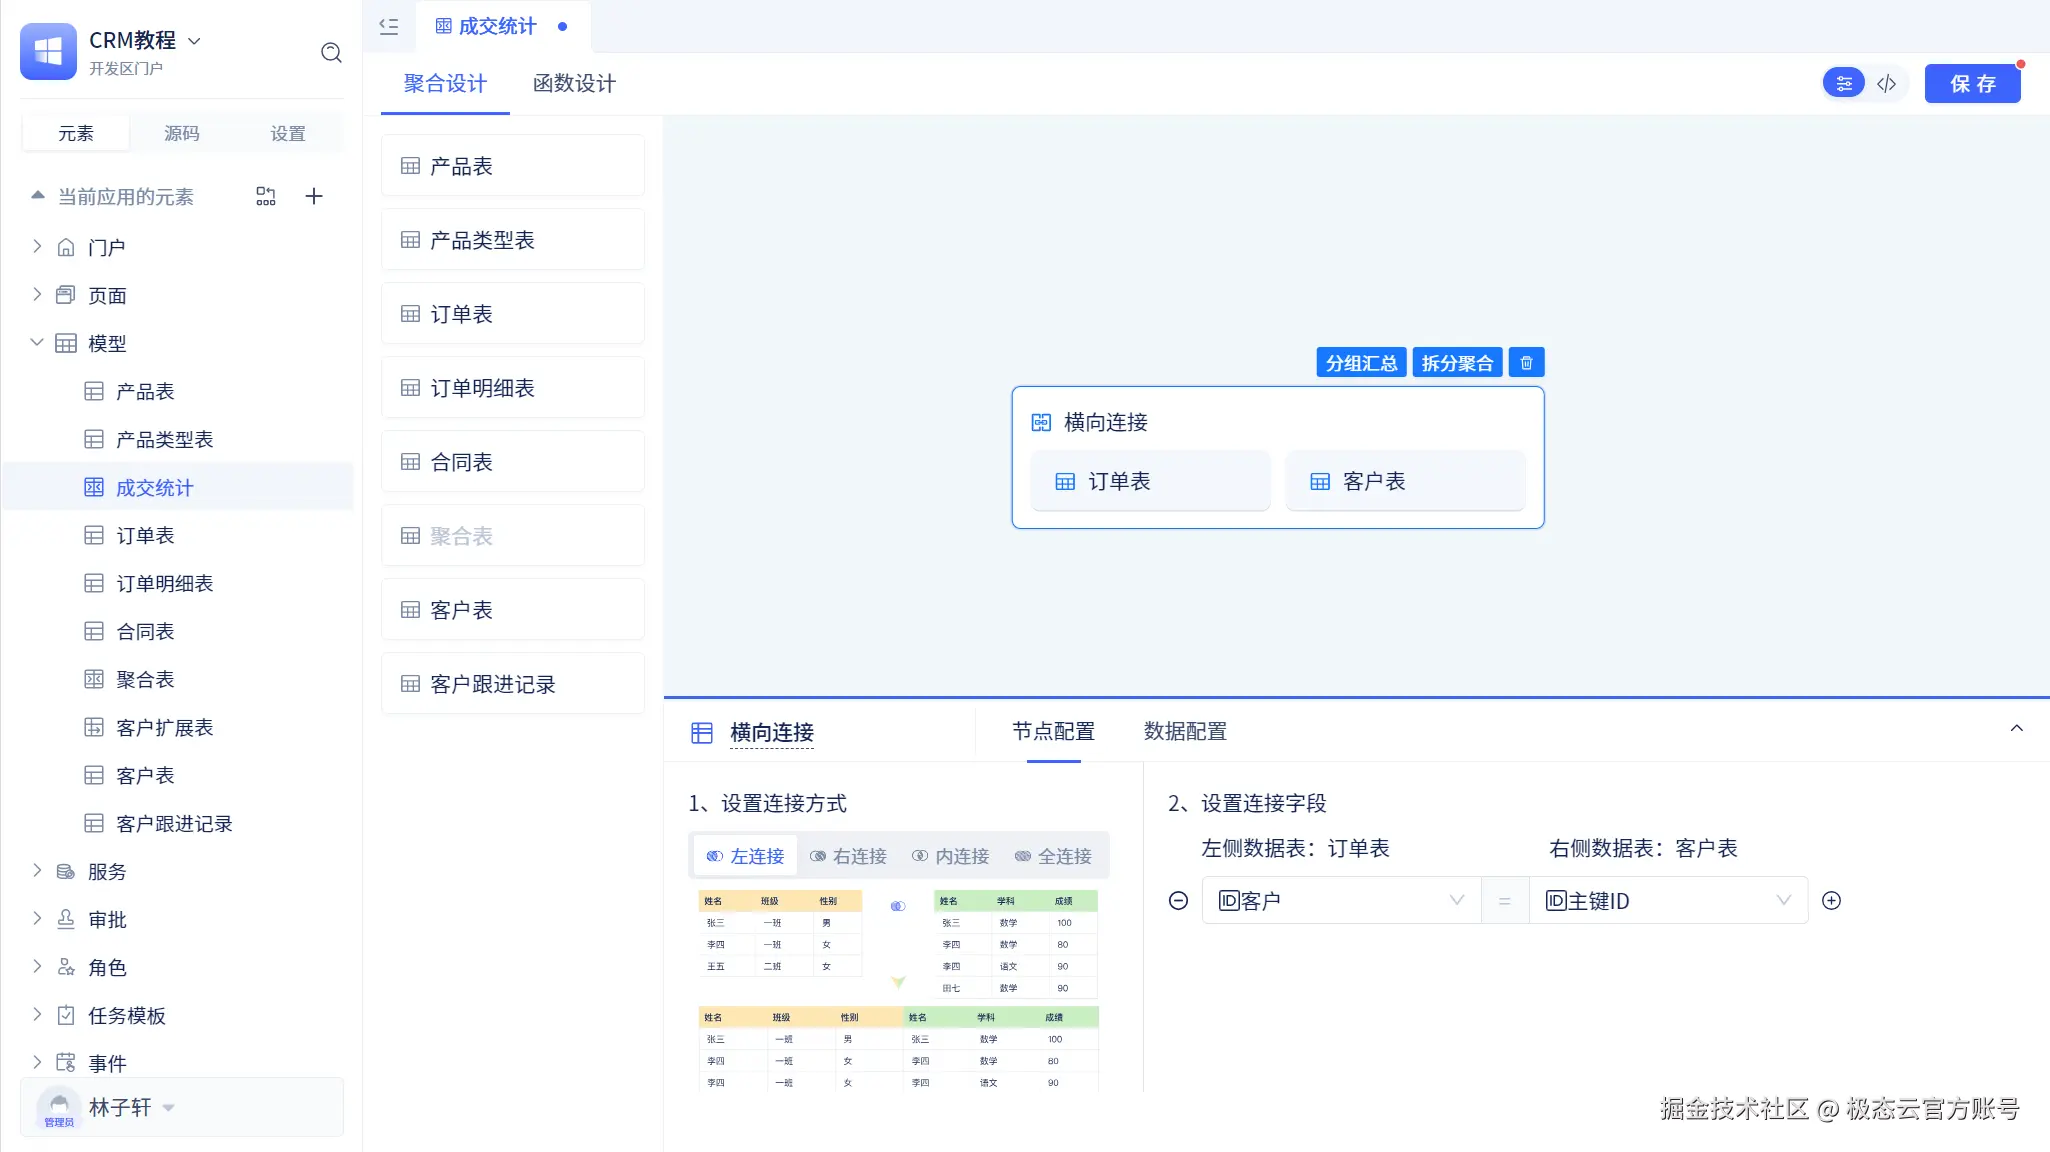Remove join field row with minus icon
Viewport: 2050px width, 1152px height.
(x=1178, y=901)
